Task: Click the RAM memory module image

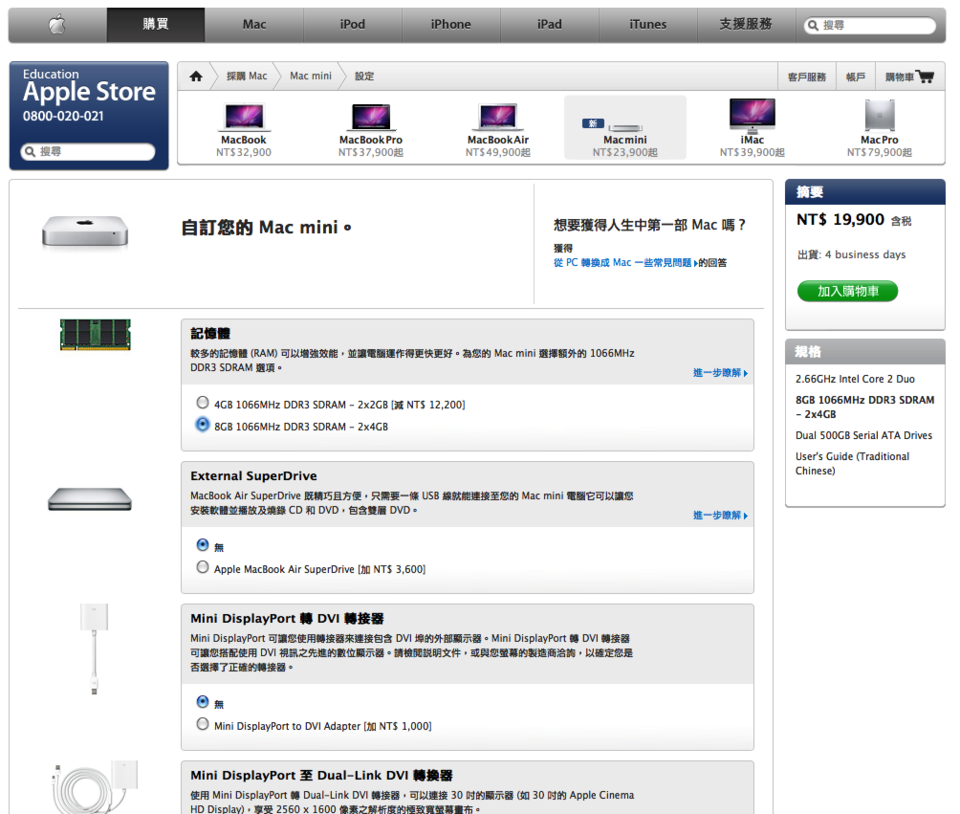Action: pyautogui.click(x=96, y=335)
